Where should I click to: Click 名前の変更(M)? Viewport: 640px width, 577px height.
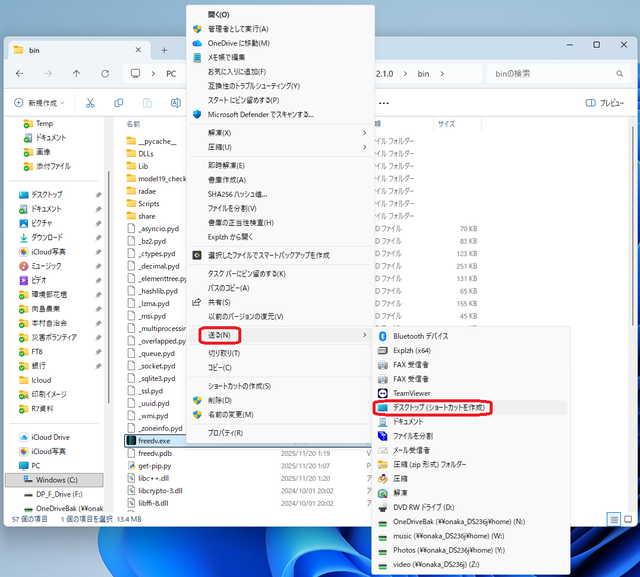(280, 415)
